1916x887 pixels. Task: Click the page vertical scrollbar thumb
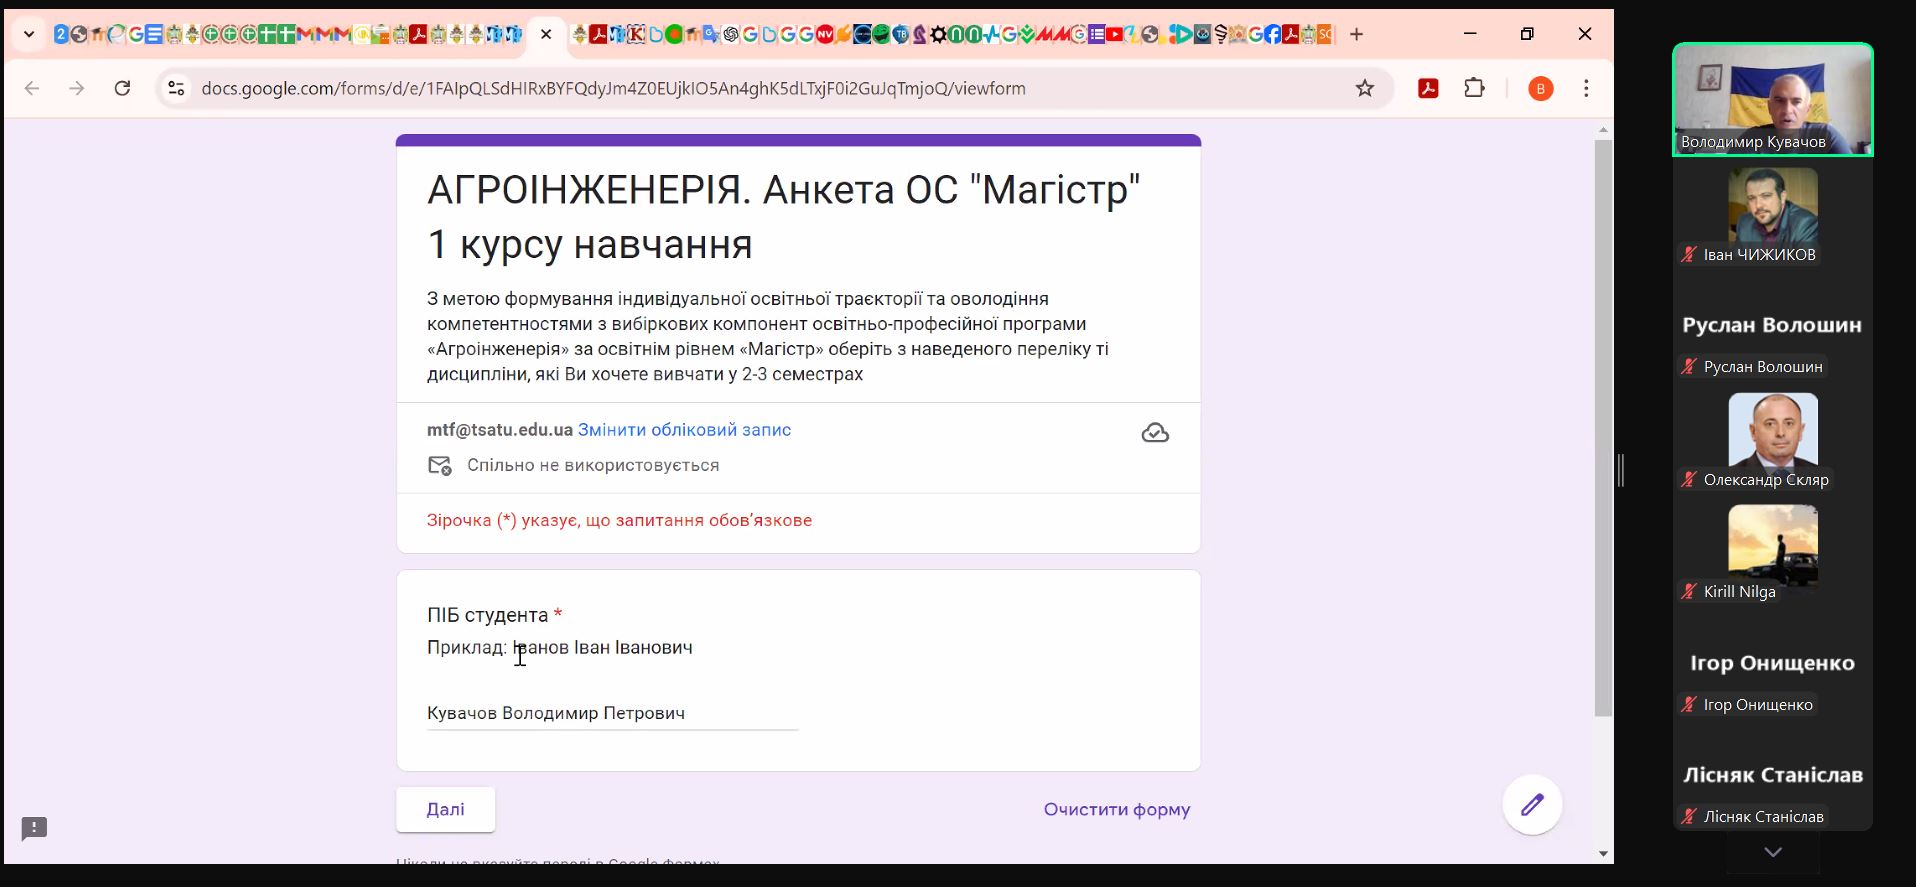point(1603,428)
